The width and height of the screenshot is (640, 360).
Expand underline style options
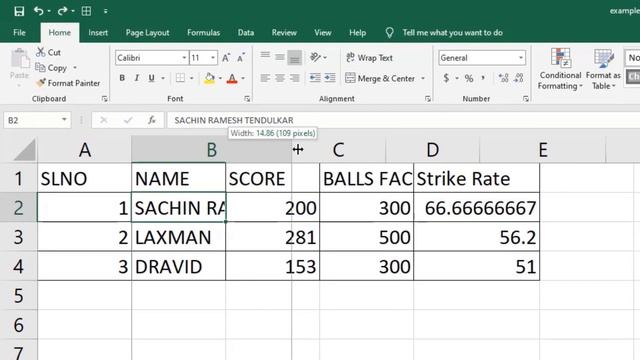click(x=163, y=78)
